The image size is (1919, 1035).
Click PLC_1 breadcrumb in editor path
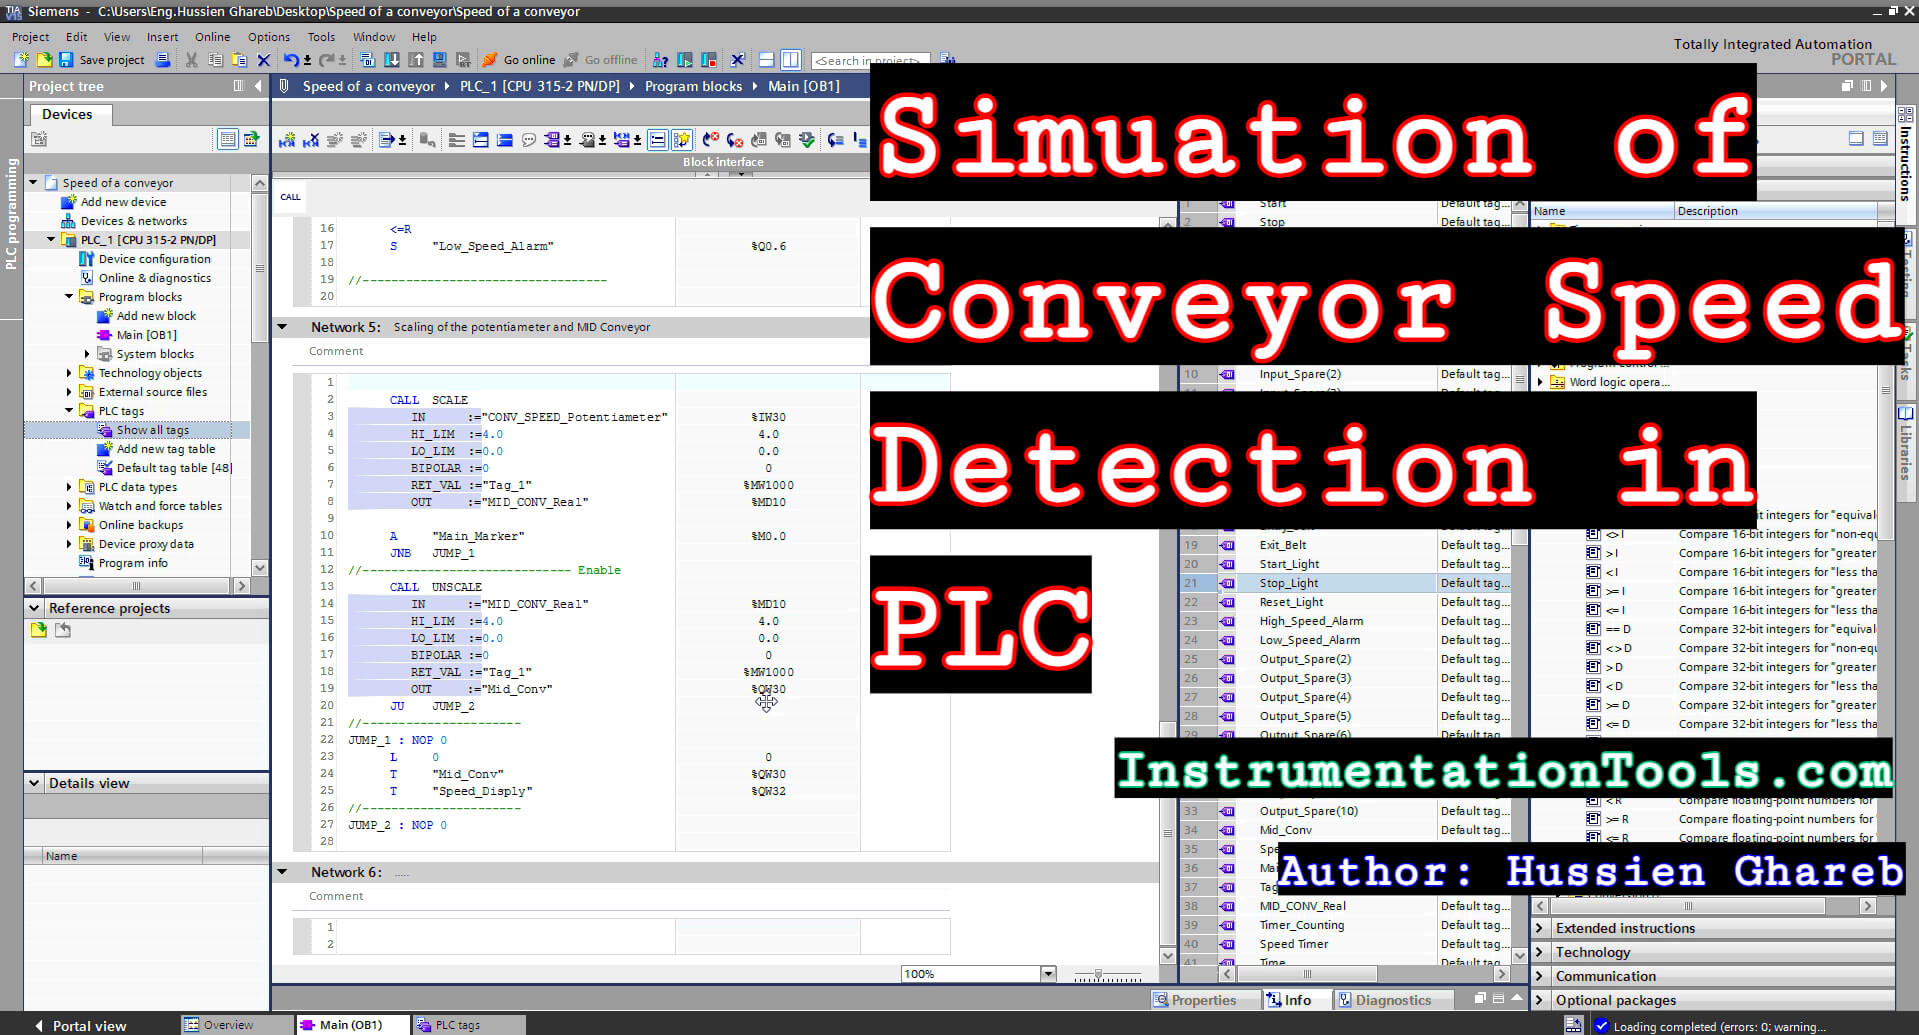(540, 86)
